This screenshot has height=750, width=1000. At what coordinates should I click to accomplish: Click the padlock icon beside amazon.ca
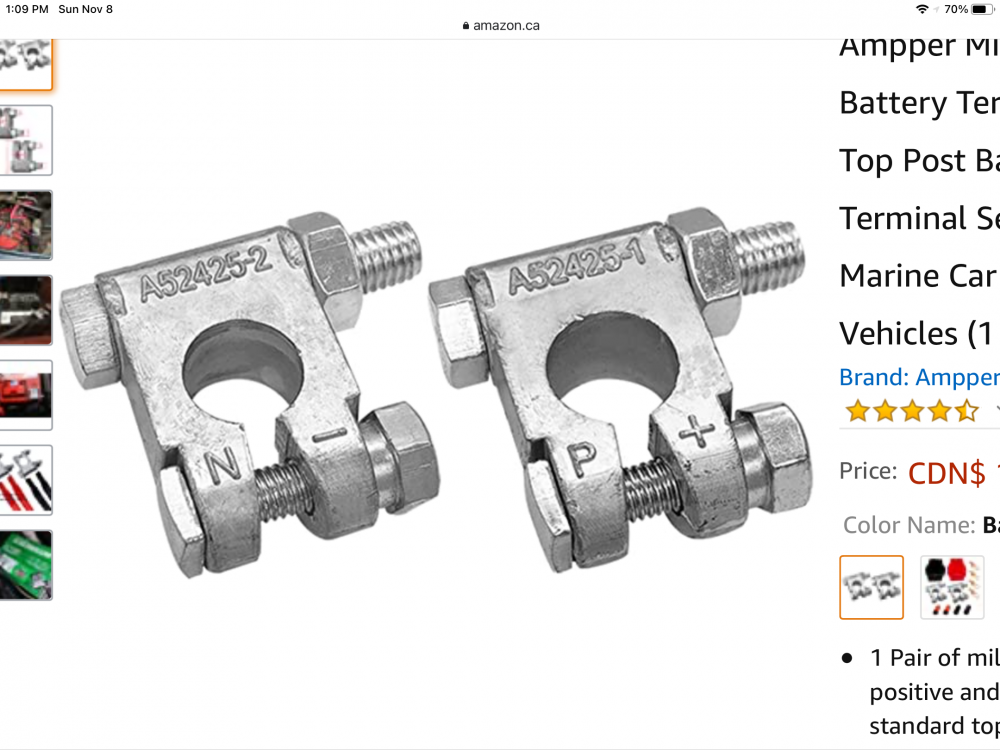pyautogui.click(x=466, y=26)
